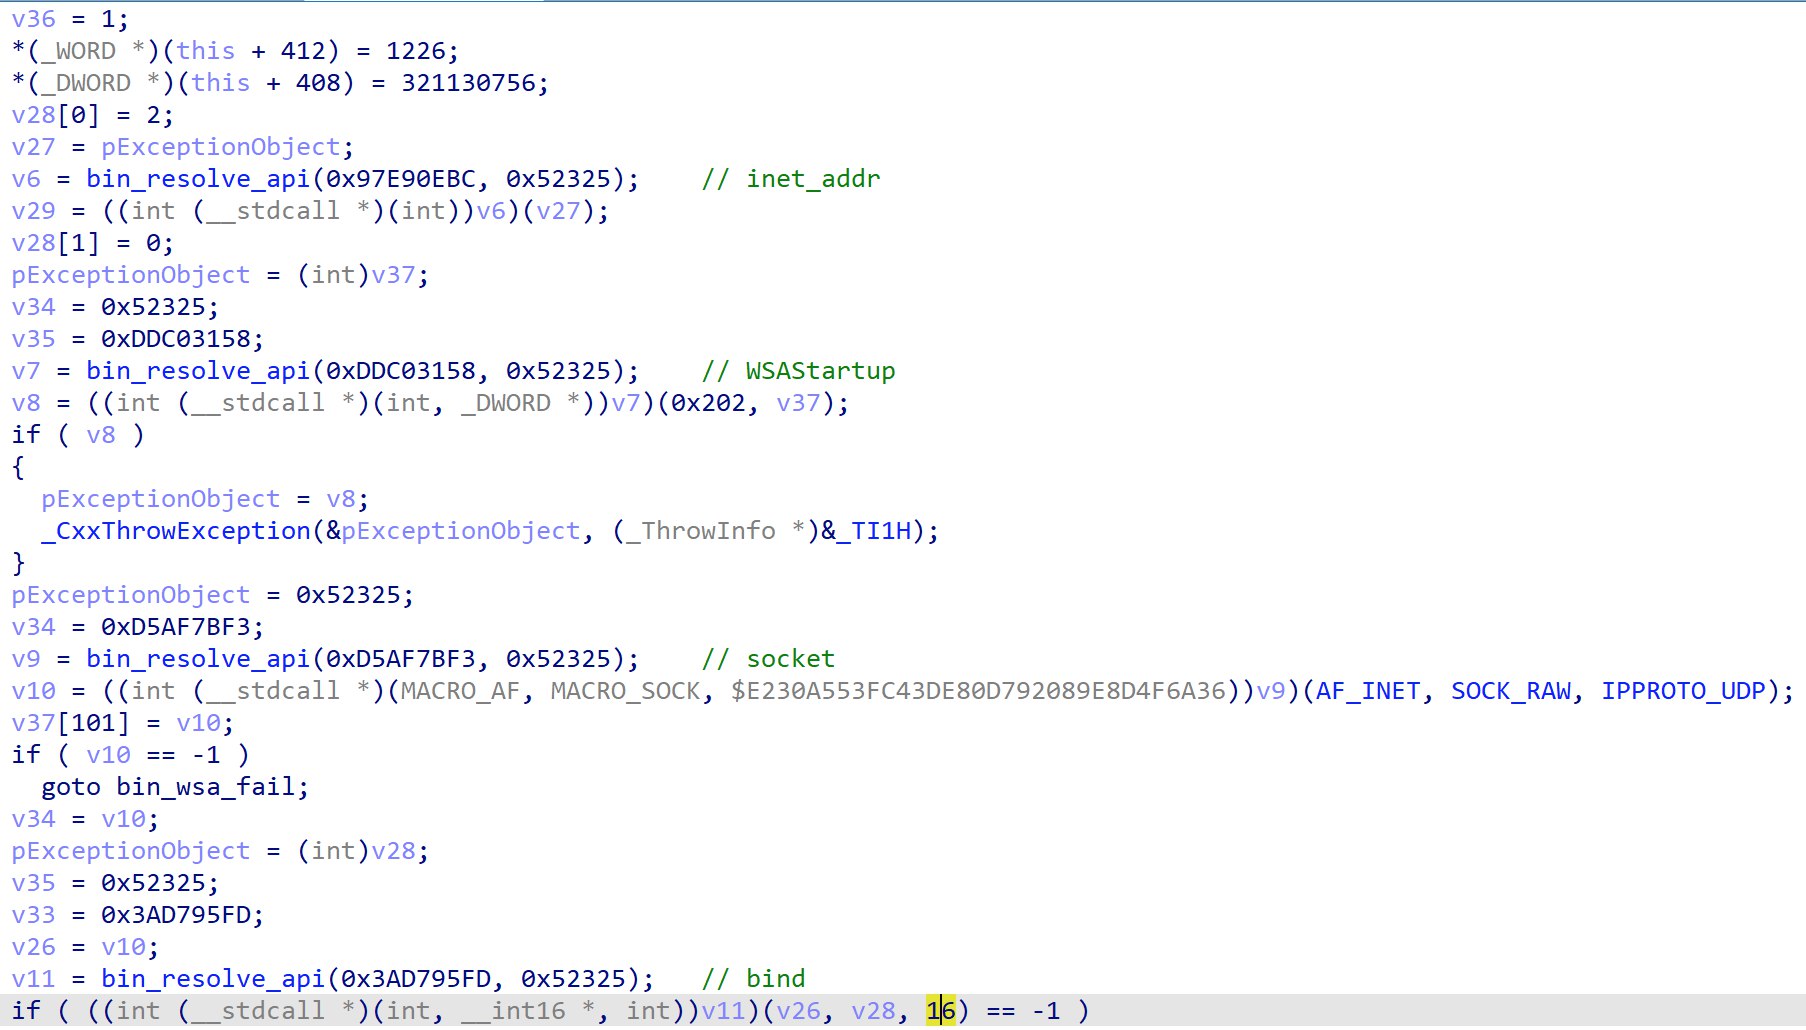Click the highlighted 16 in bind call

(941, 1011)
